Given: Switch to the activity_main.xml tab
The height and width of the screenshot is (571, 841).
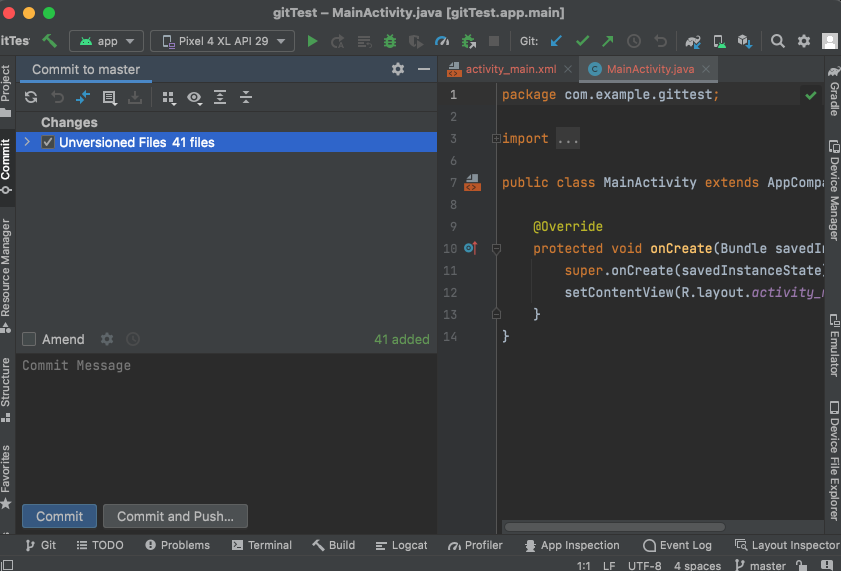Looking at the screenshot, I should coord(510,69).
